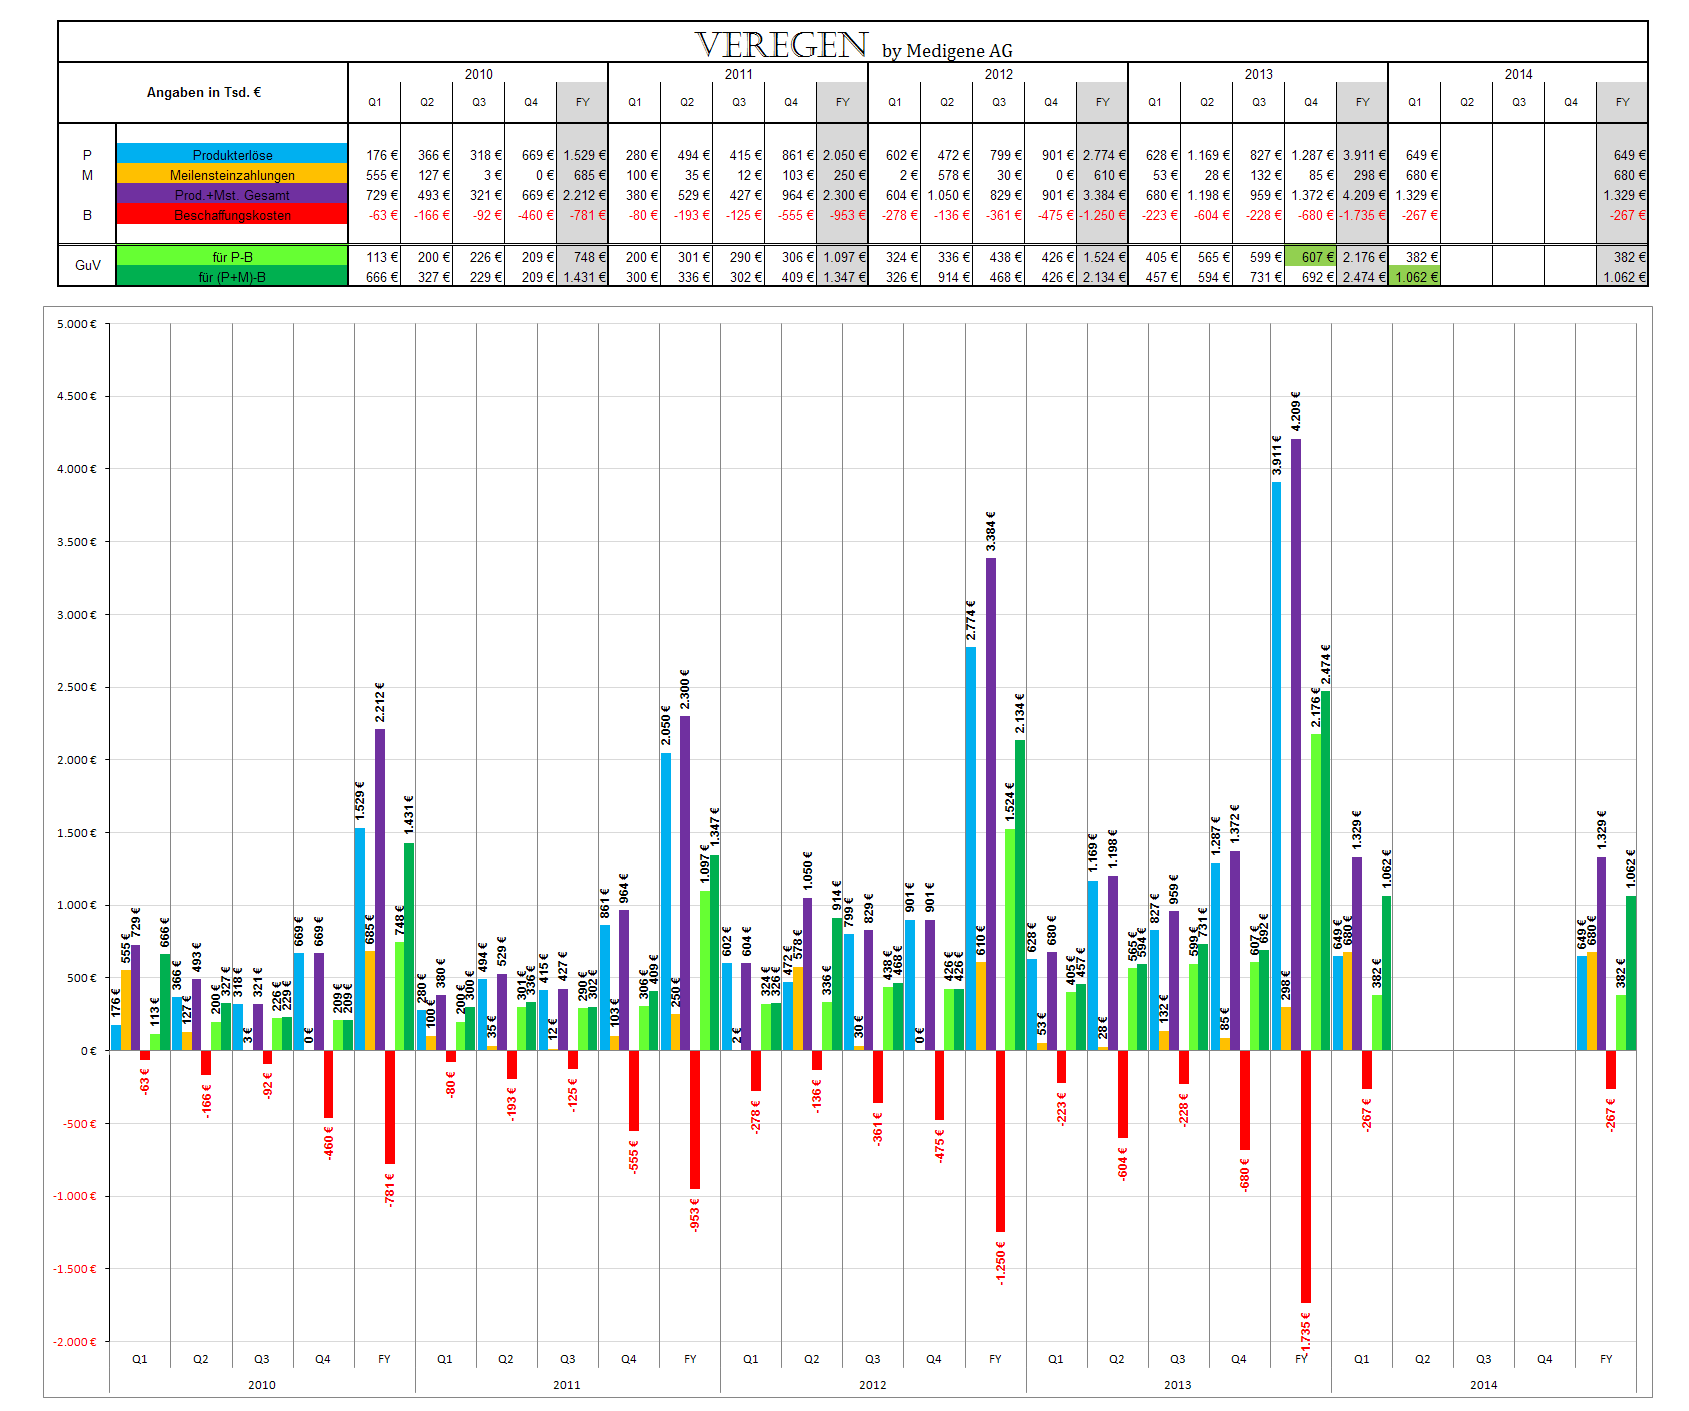Click the 3.911 € cell in 2013 FY
The image size is (1689, 1411).
(x=1362, y=155)
